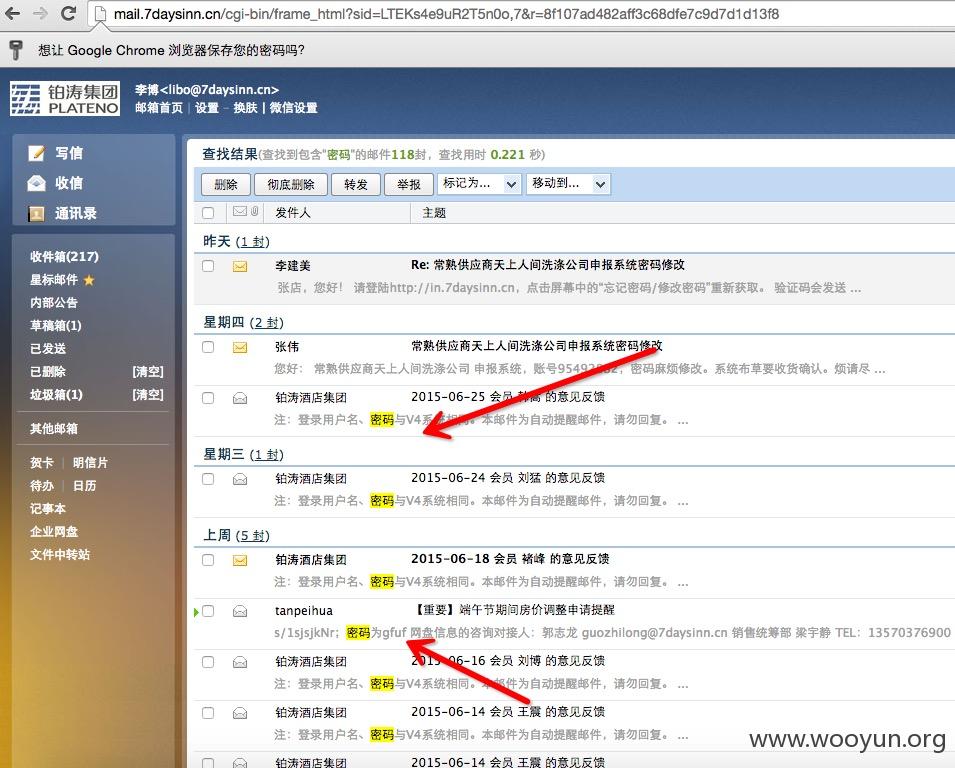
Task: Collapse the 昨天 (1 封) group
Action: coord(236,241)
